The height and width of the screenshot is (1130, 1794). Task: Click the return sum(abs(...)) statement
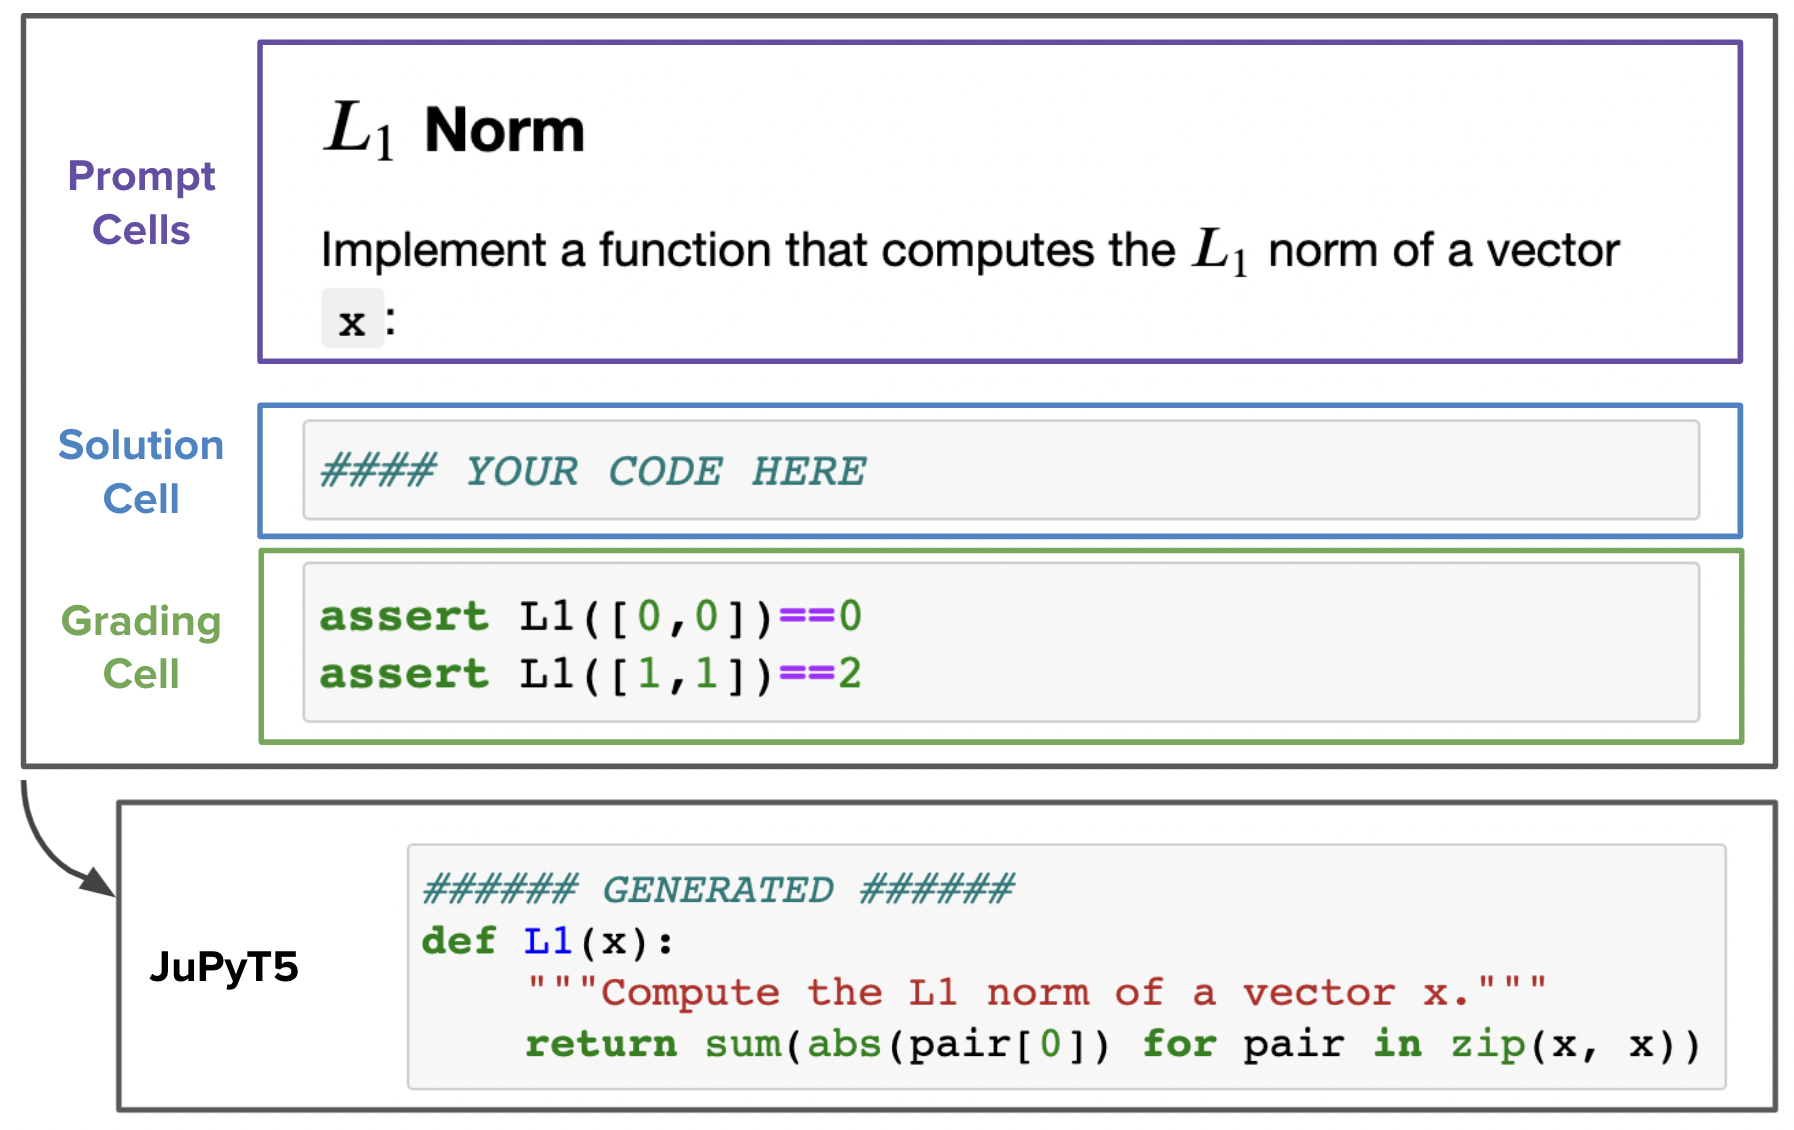click(1112, 1044)
